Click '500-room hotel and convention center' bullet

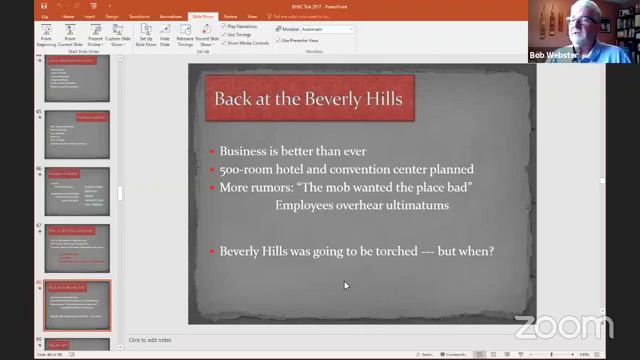(347, 169)
